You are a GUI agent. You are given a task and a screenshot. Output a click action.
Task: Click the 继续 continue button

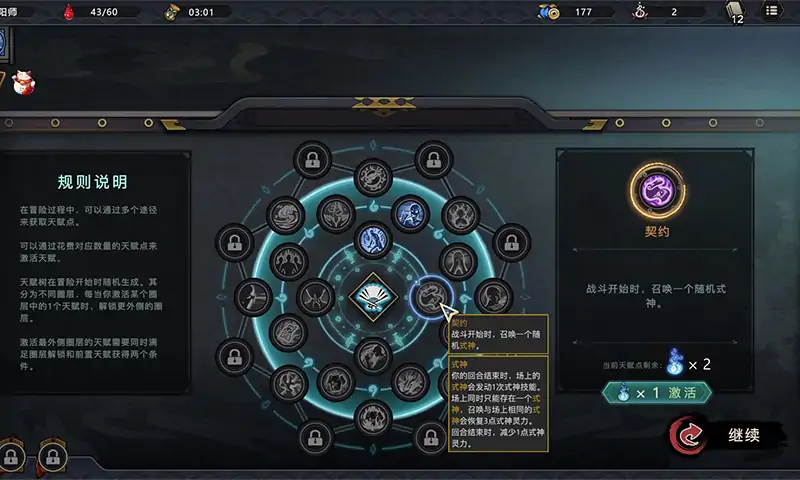[726, 435]
